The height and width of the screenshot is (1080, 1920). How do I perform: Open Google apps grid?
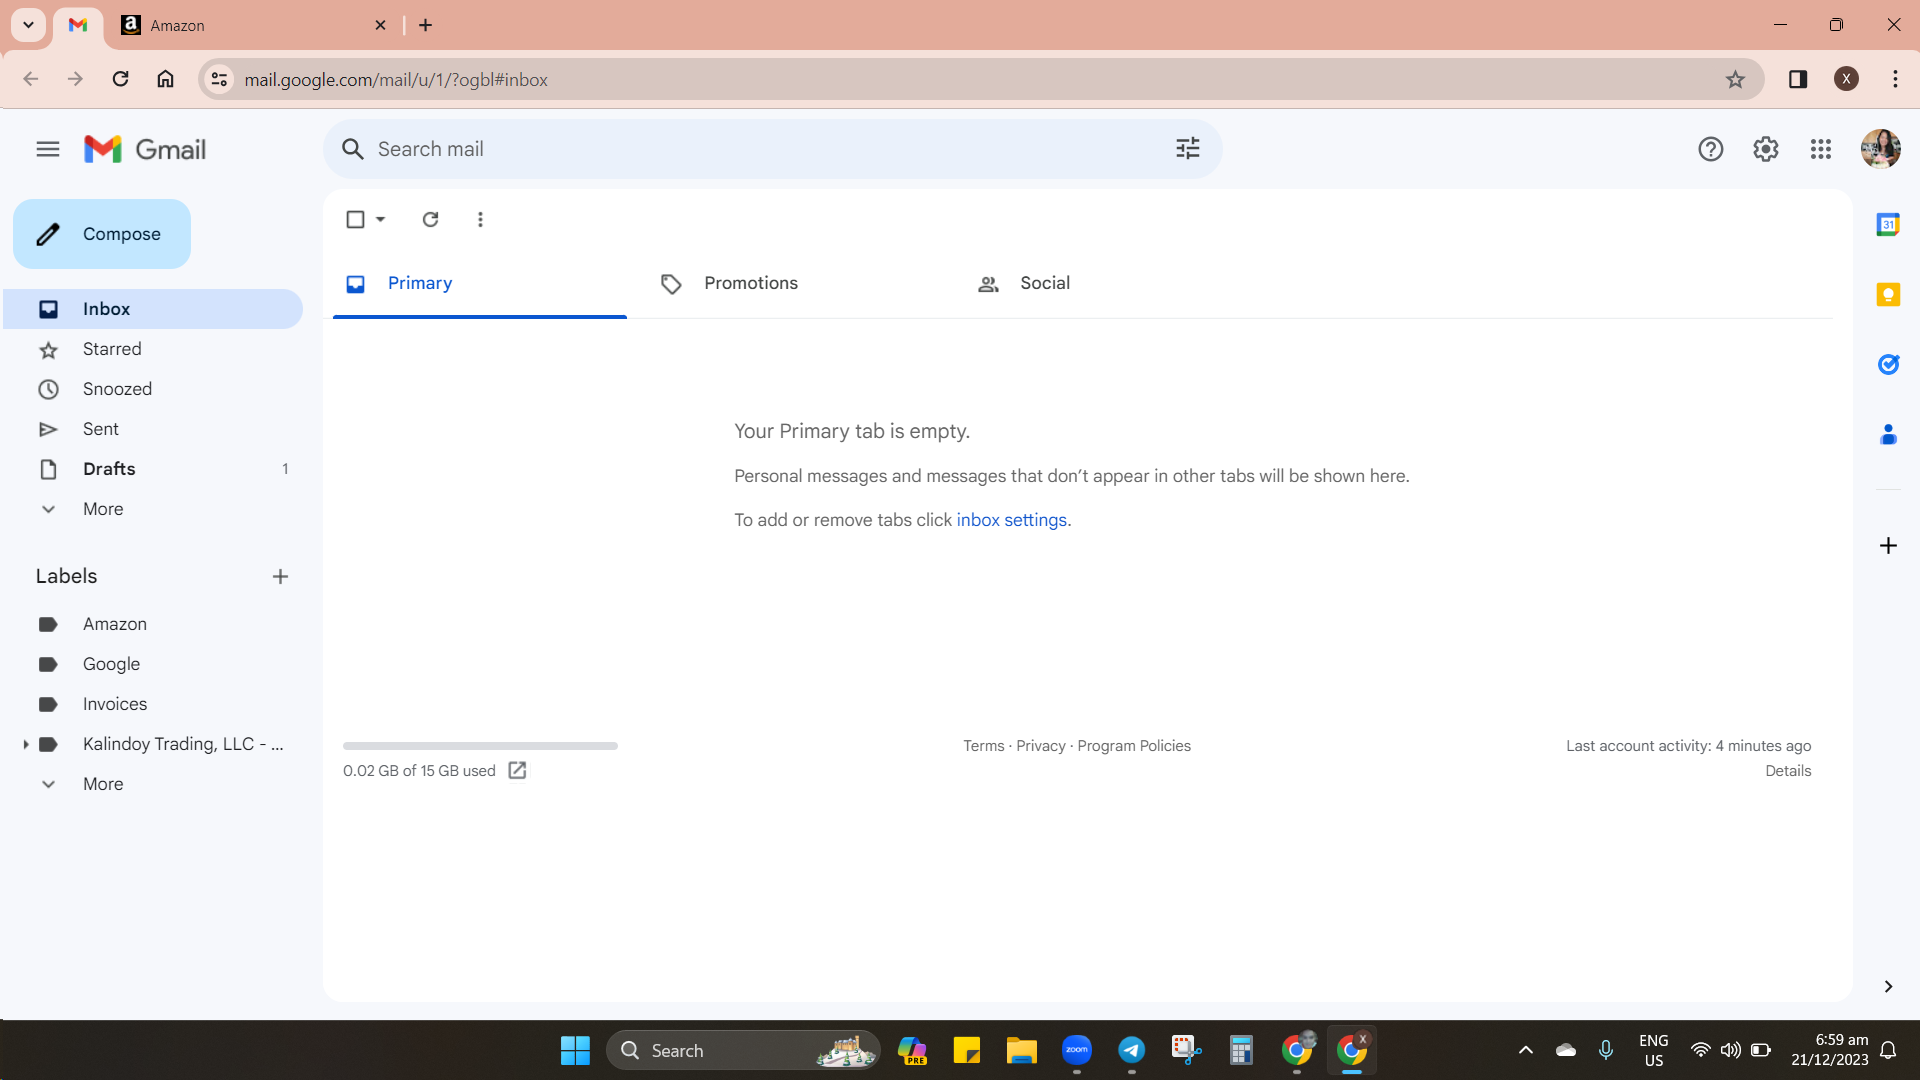click(1820, 149)
